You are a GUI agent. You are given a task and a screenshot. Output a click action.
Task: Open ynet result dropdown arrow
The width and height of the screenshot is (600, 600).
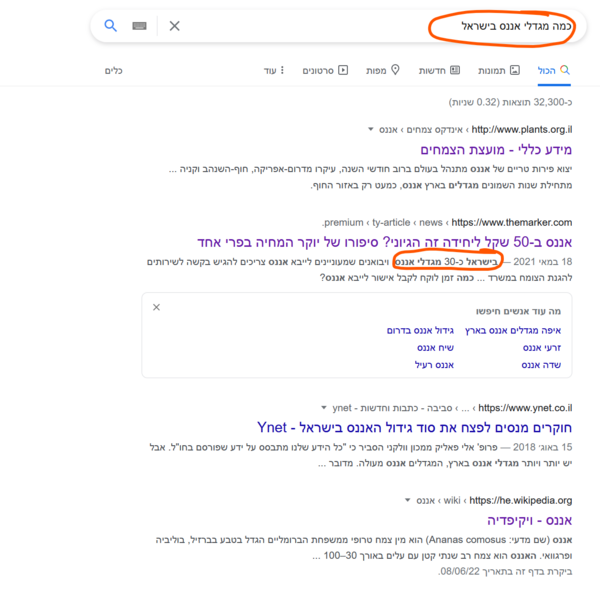(324, 408)
